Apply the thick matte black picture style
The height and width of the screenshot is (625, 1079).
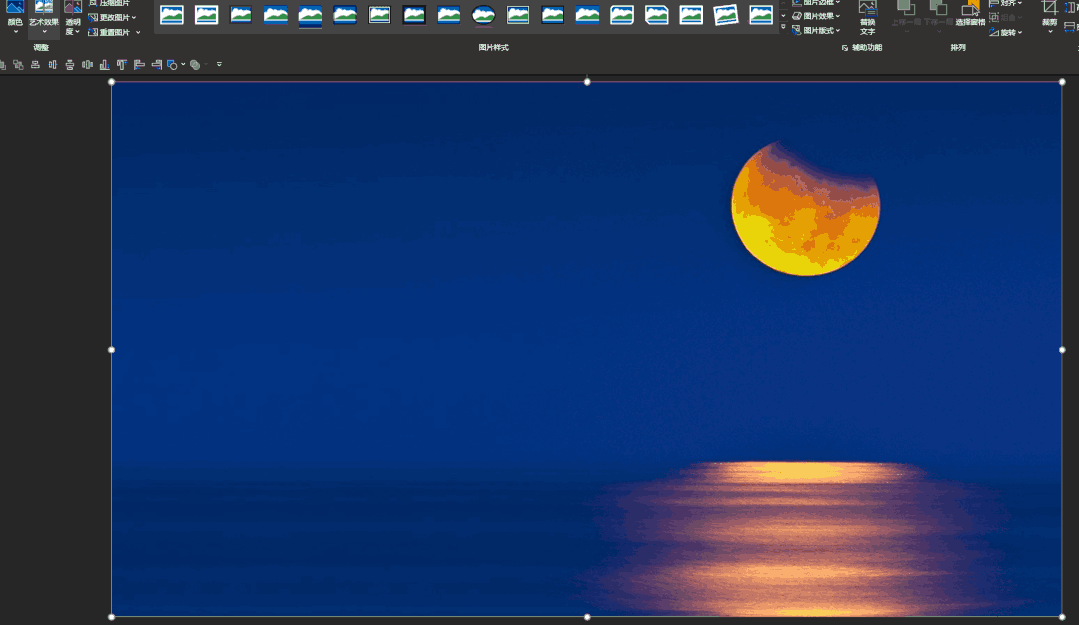click(x=414, y=14)
